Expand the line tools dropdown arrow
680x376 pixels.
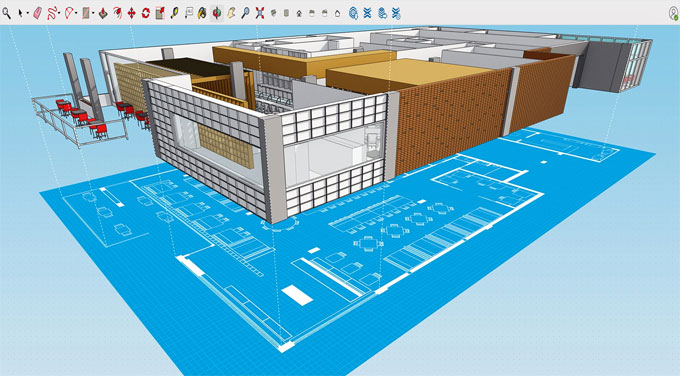pos(59,13)
